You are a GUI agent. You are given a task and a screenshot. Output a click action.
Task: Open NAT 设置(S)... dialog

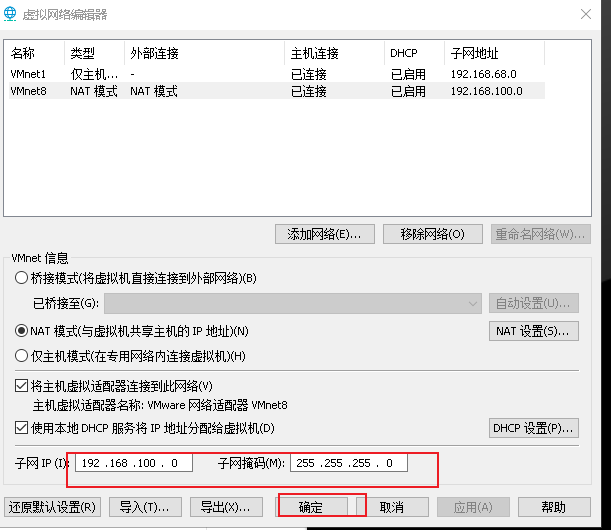pyautogui.click(x=533, y=331)
